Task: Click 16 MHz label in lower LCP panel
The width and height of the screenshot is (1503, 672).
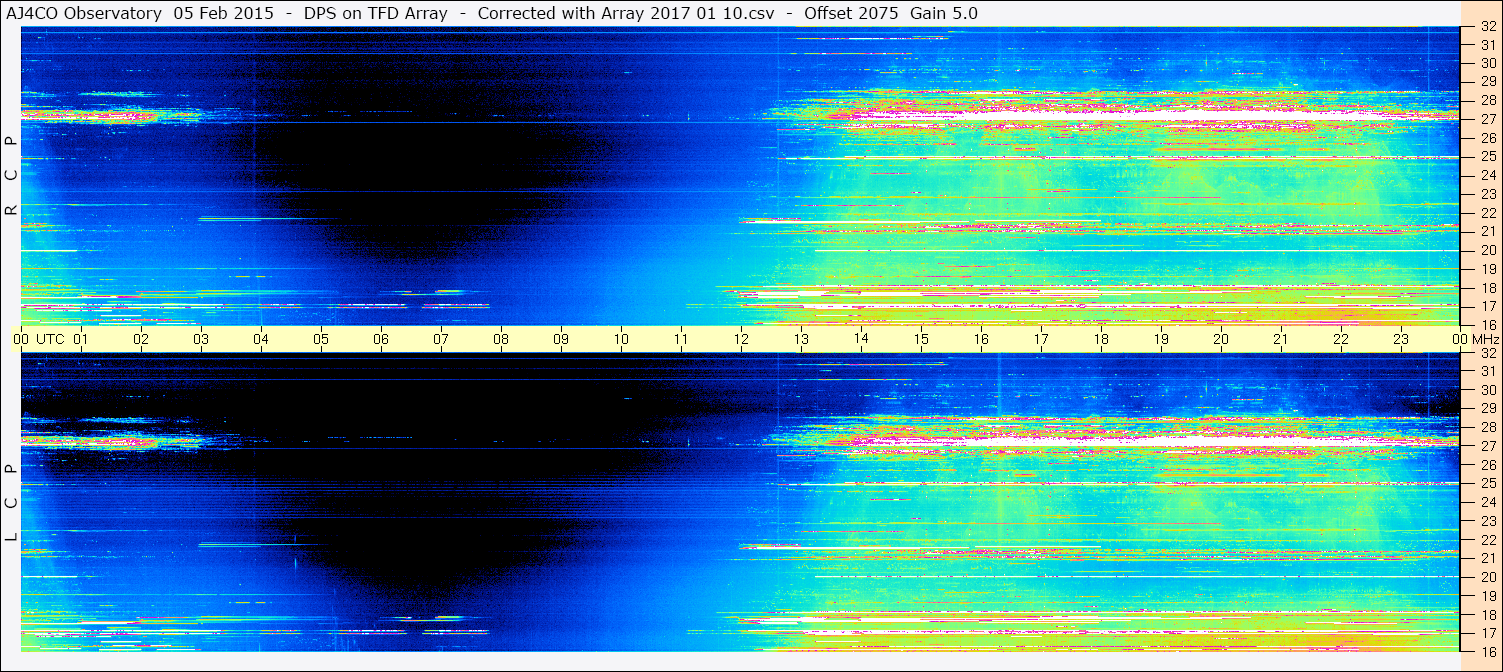Action: click(1487, 651)
